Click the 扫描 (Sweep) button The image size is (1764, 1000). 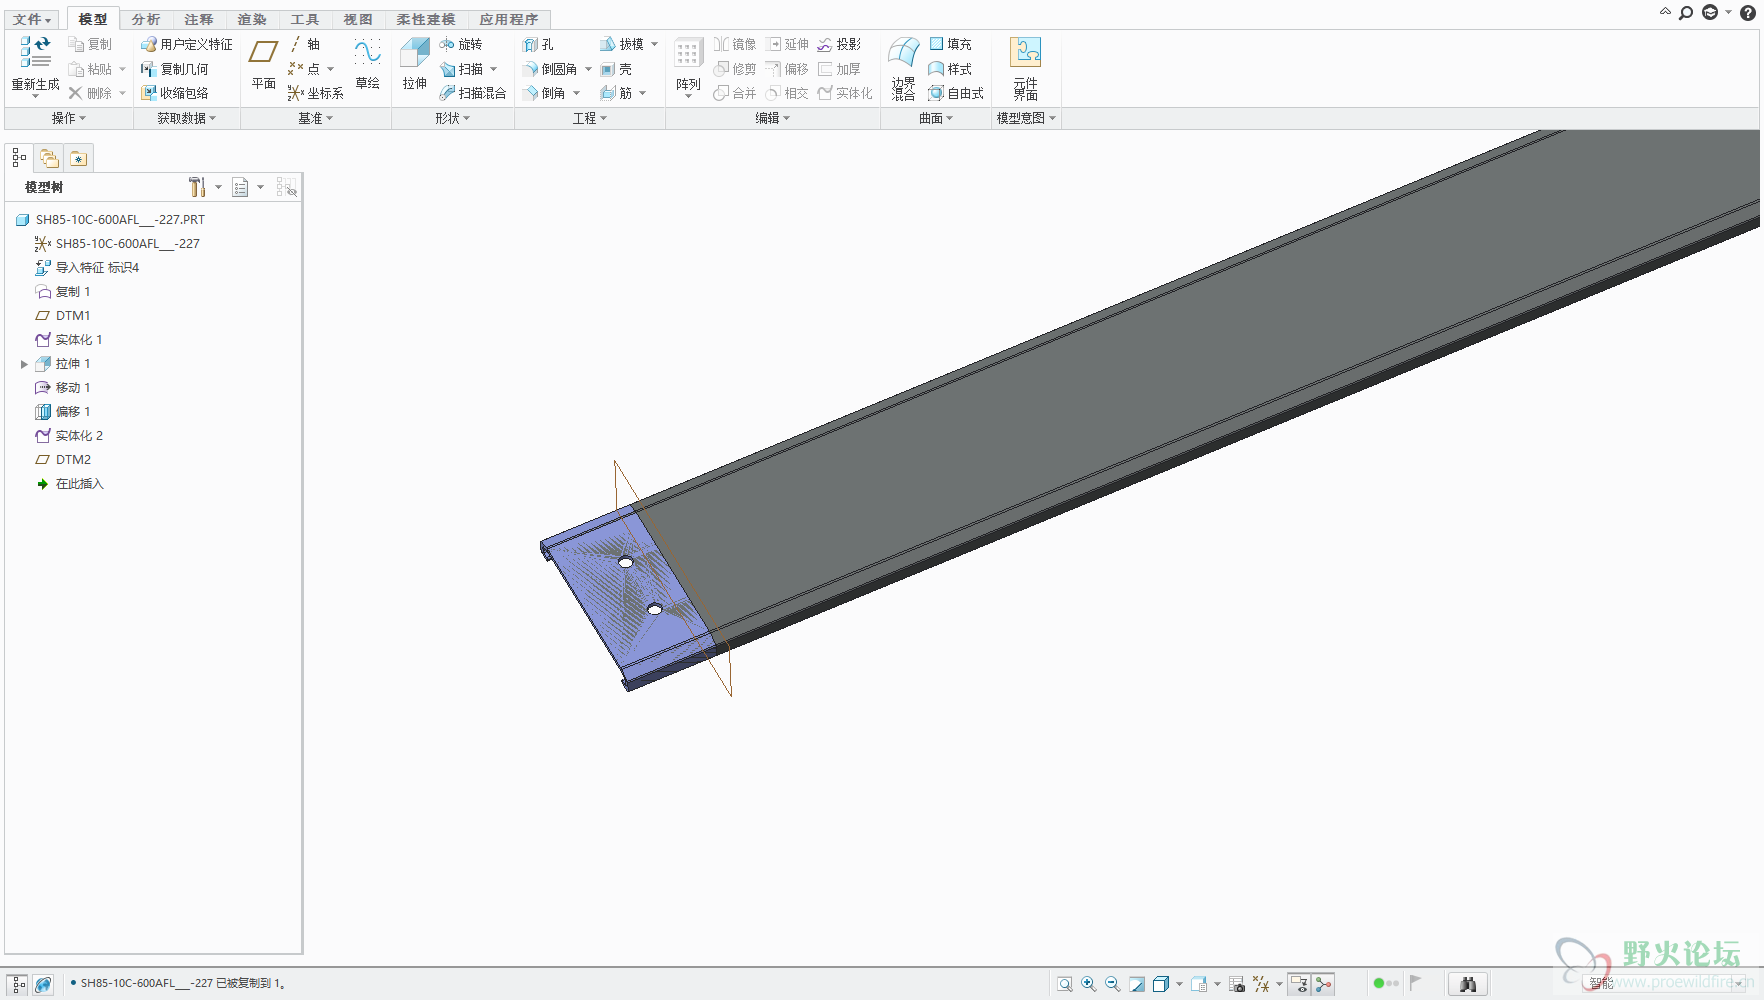[462, 69]
